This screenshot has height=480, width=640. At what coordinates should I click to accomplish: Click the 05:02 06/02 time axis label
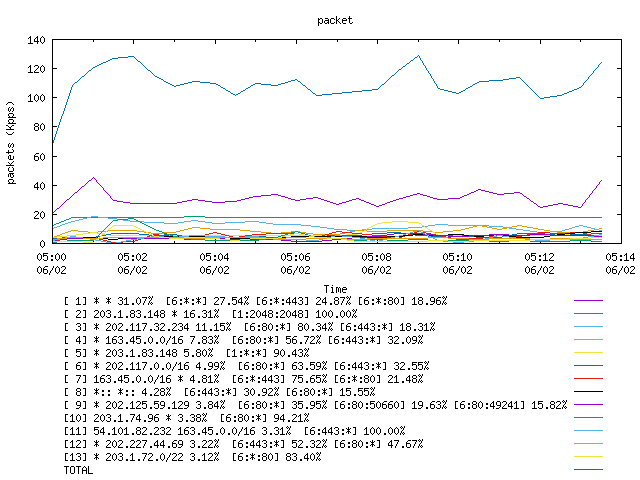(132, 264)
